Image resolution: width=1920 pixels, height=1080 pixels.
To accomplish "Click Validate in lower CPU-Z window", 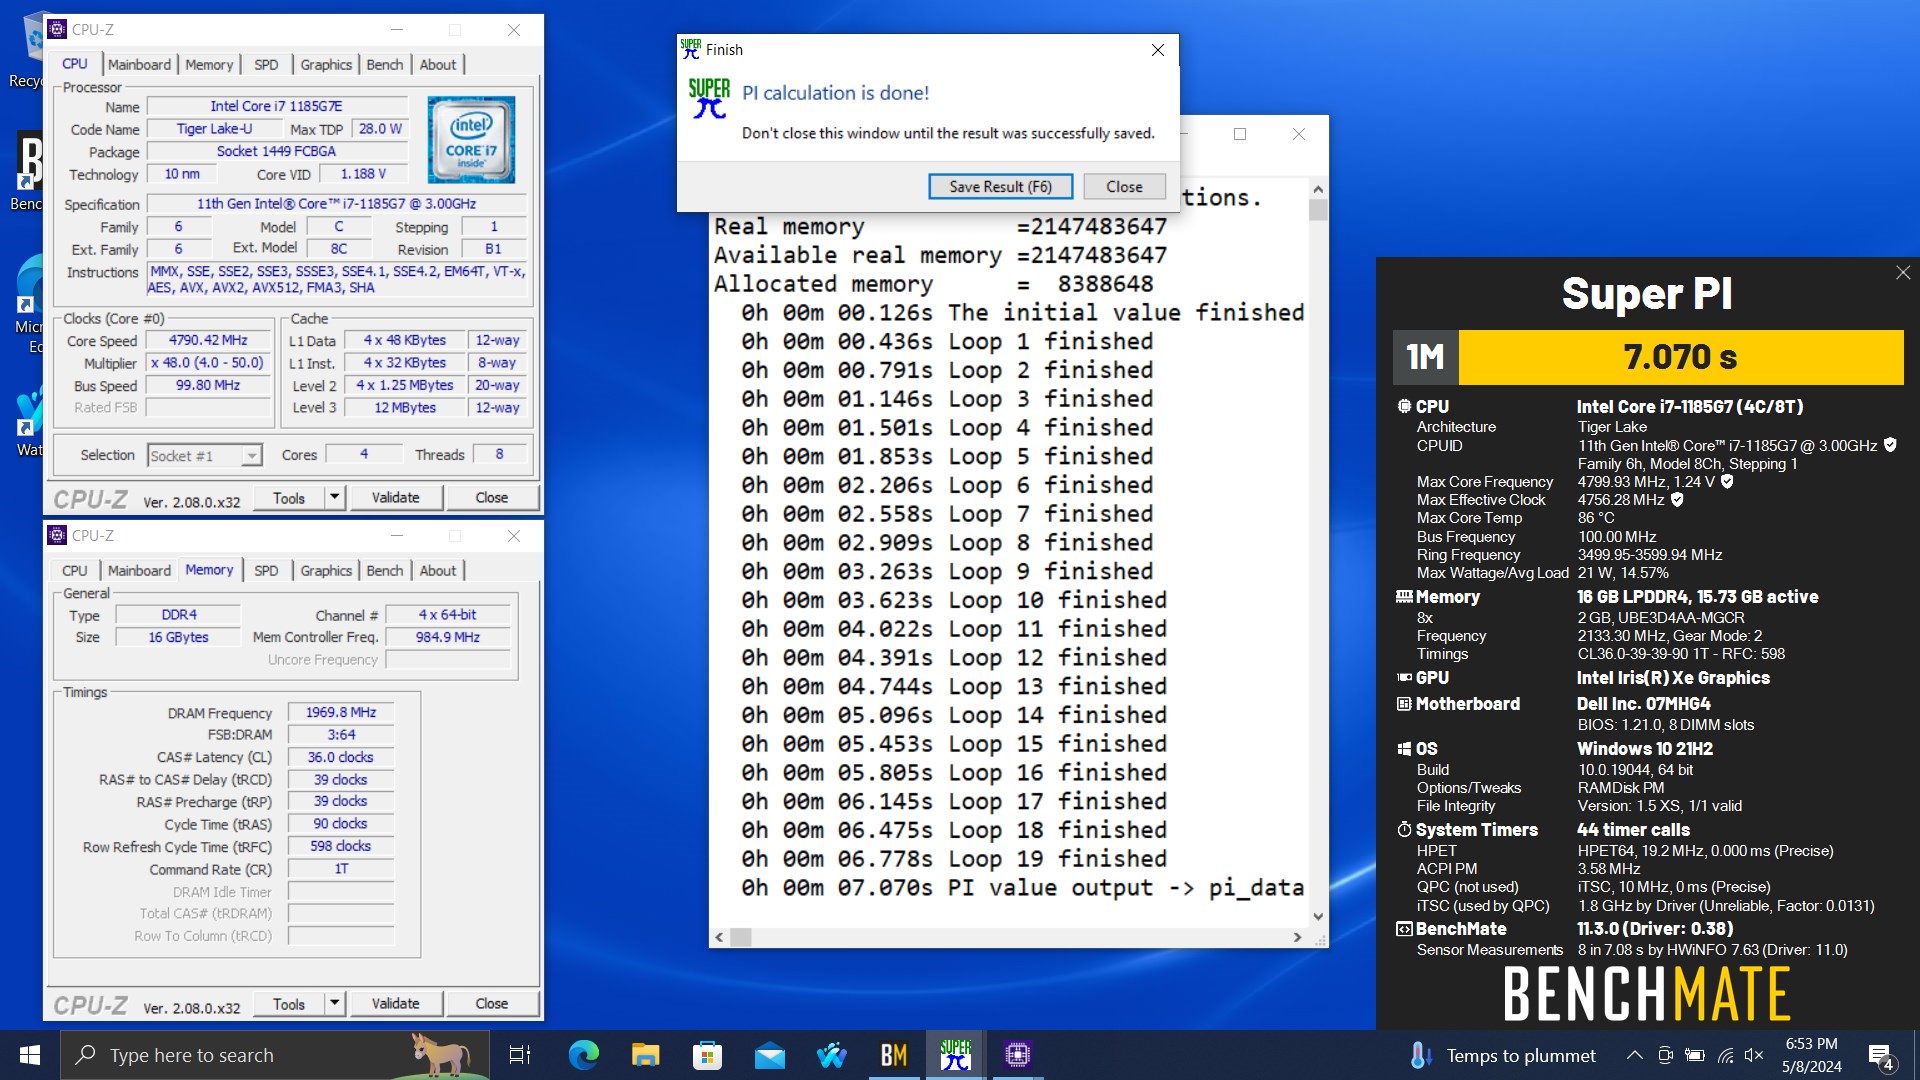I will pos(396,1003).
